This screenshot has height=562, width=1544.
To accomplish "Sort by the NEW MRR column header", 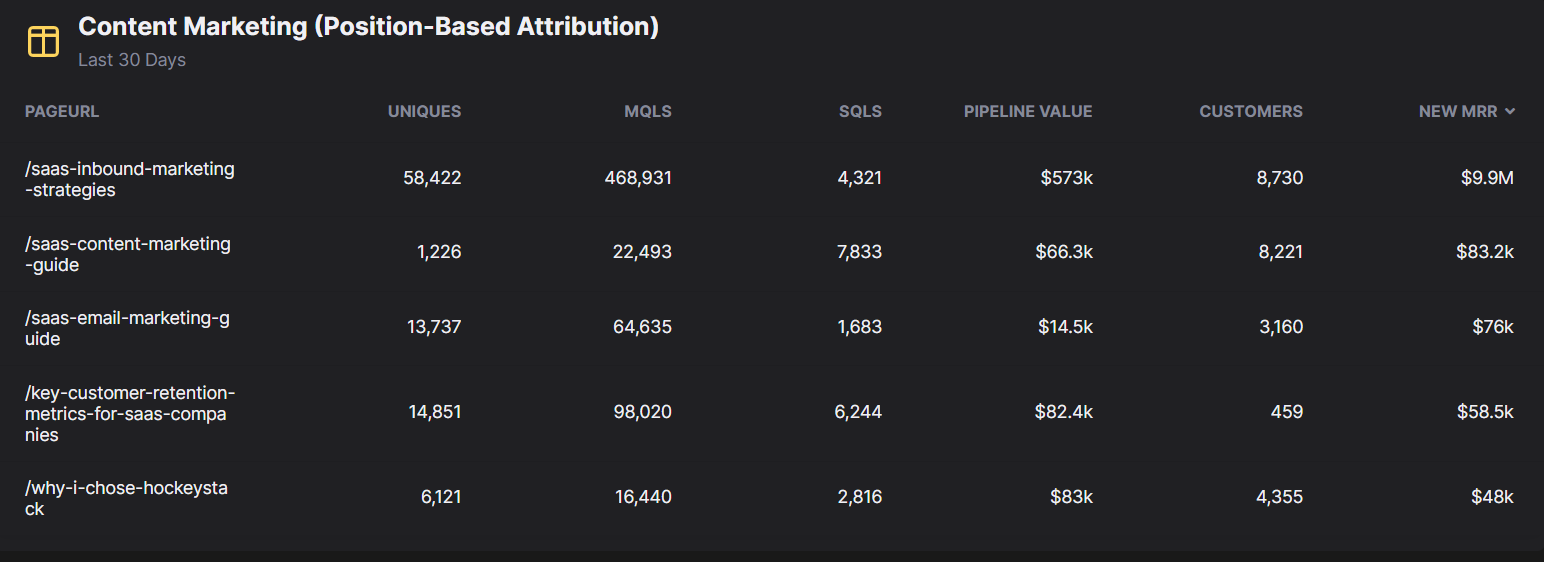I will 1459,112.
